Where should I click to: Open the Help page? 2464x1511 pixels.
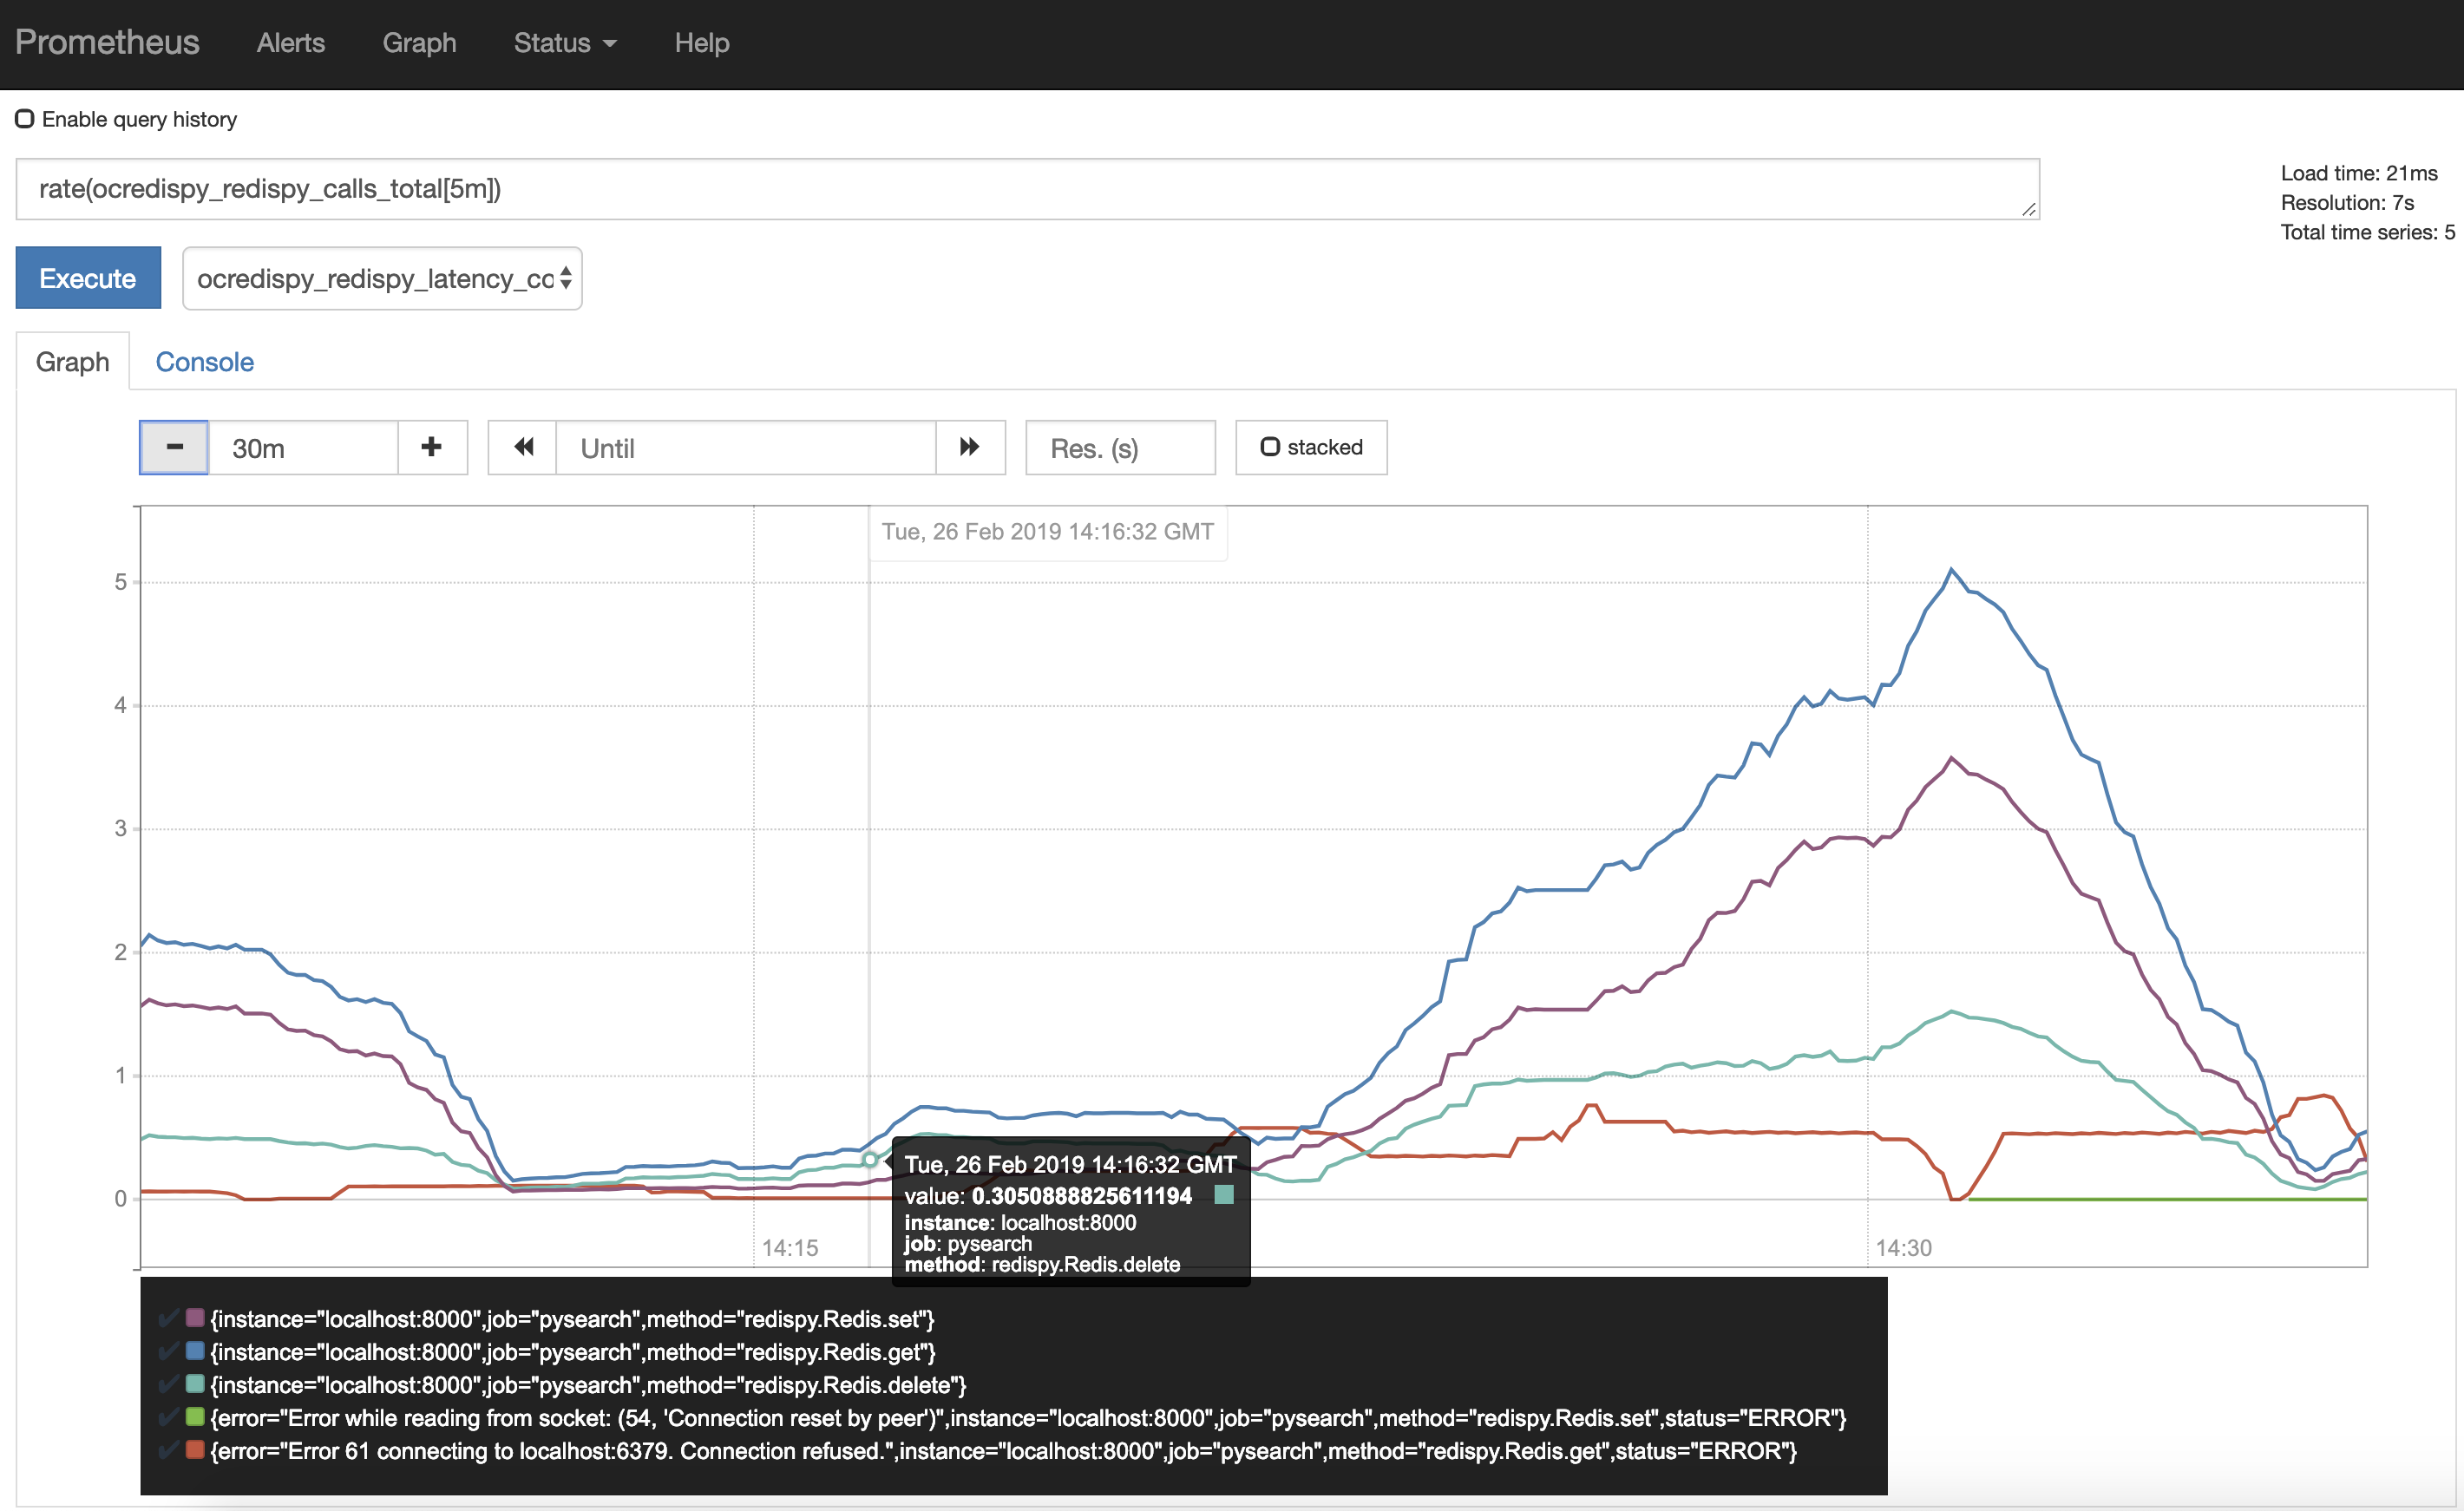(702, 43)
